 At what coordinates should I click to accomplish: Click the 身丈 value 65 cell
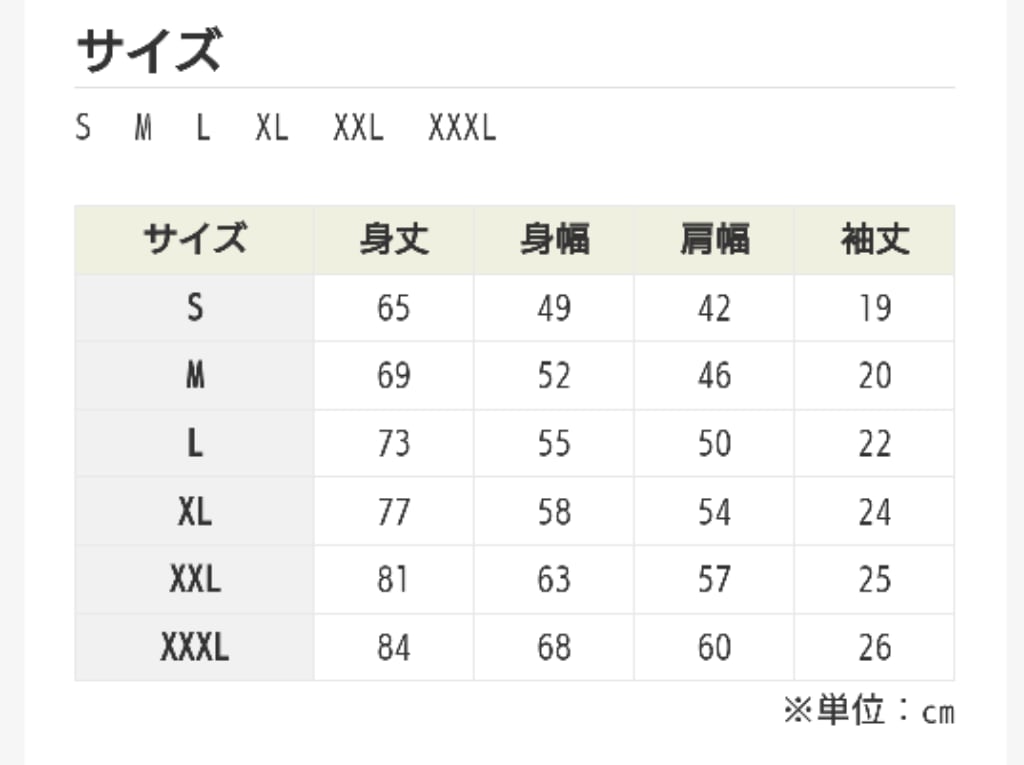click(x=394, y=308)
